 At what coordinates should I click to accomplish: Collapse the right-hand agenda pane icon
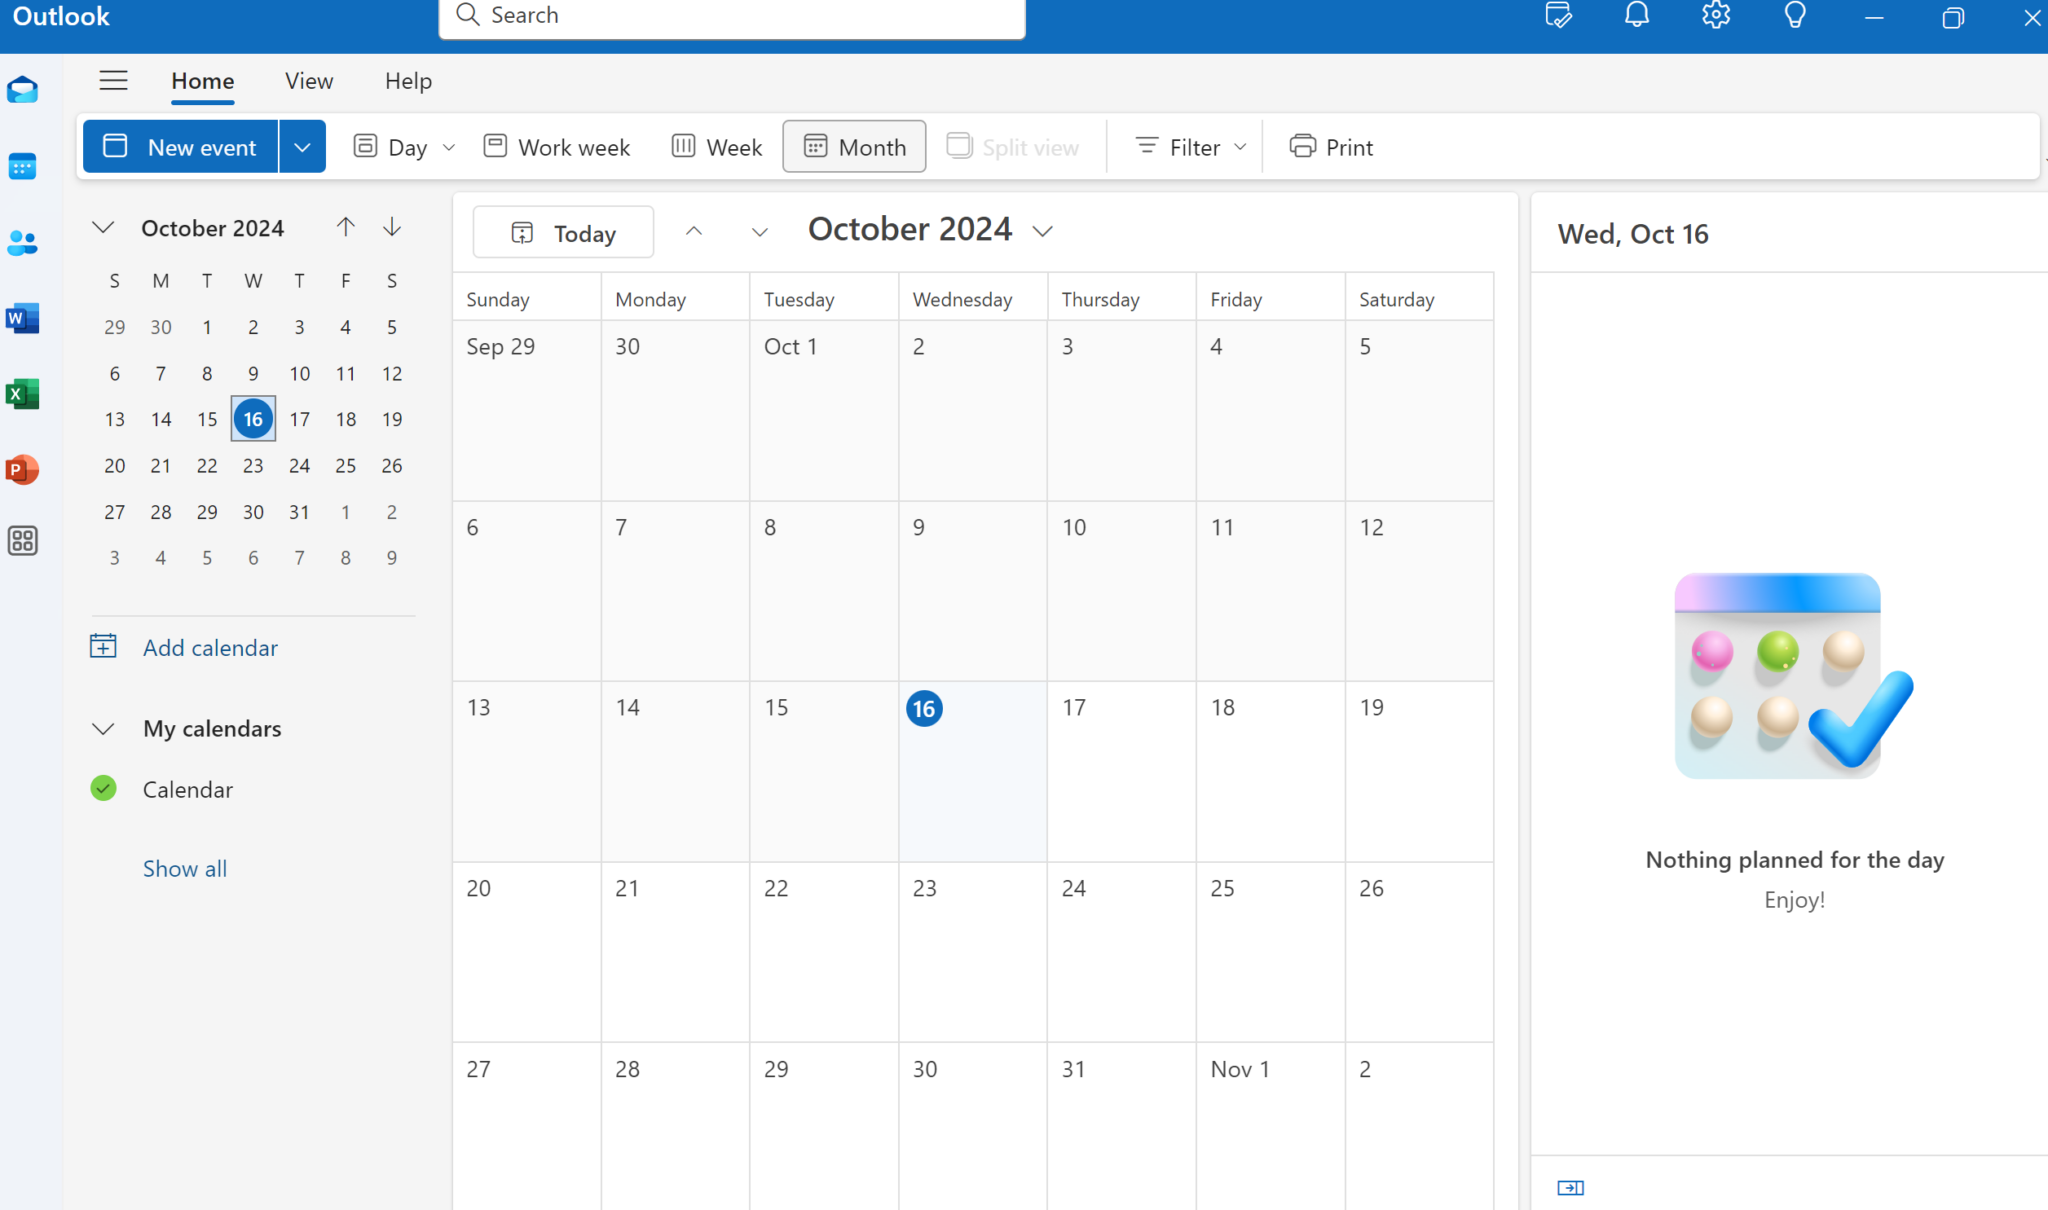(x=1570, y=1188)
